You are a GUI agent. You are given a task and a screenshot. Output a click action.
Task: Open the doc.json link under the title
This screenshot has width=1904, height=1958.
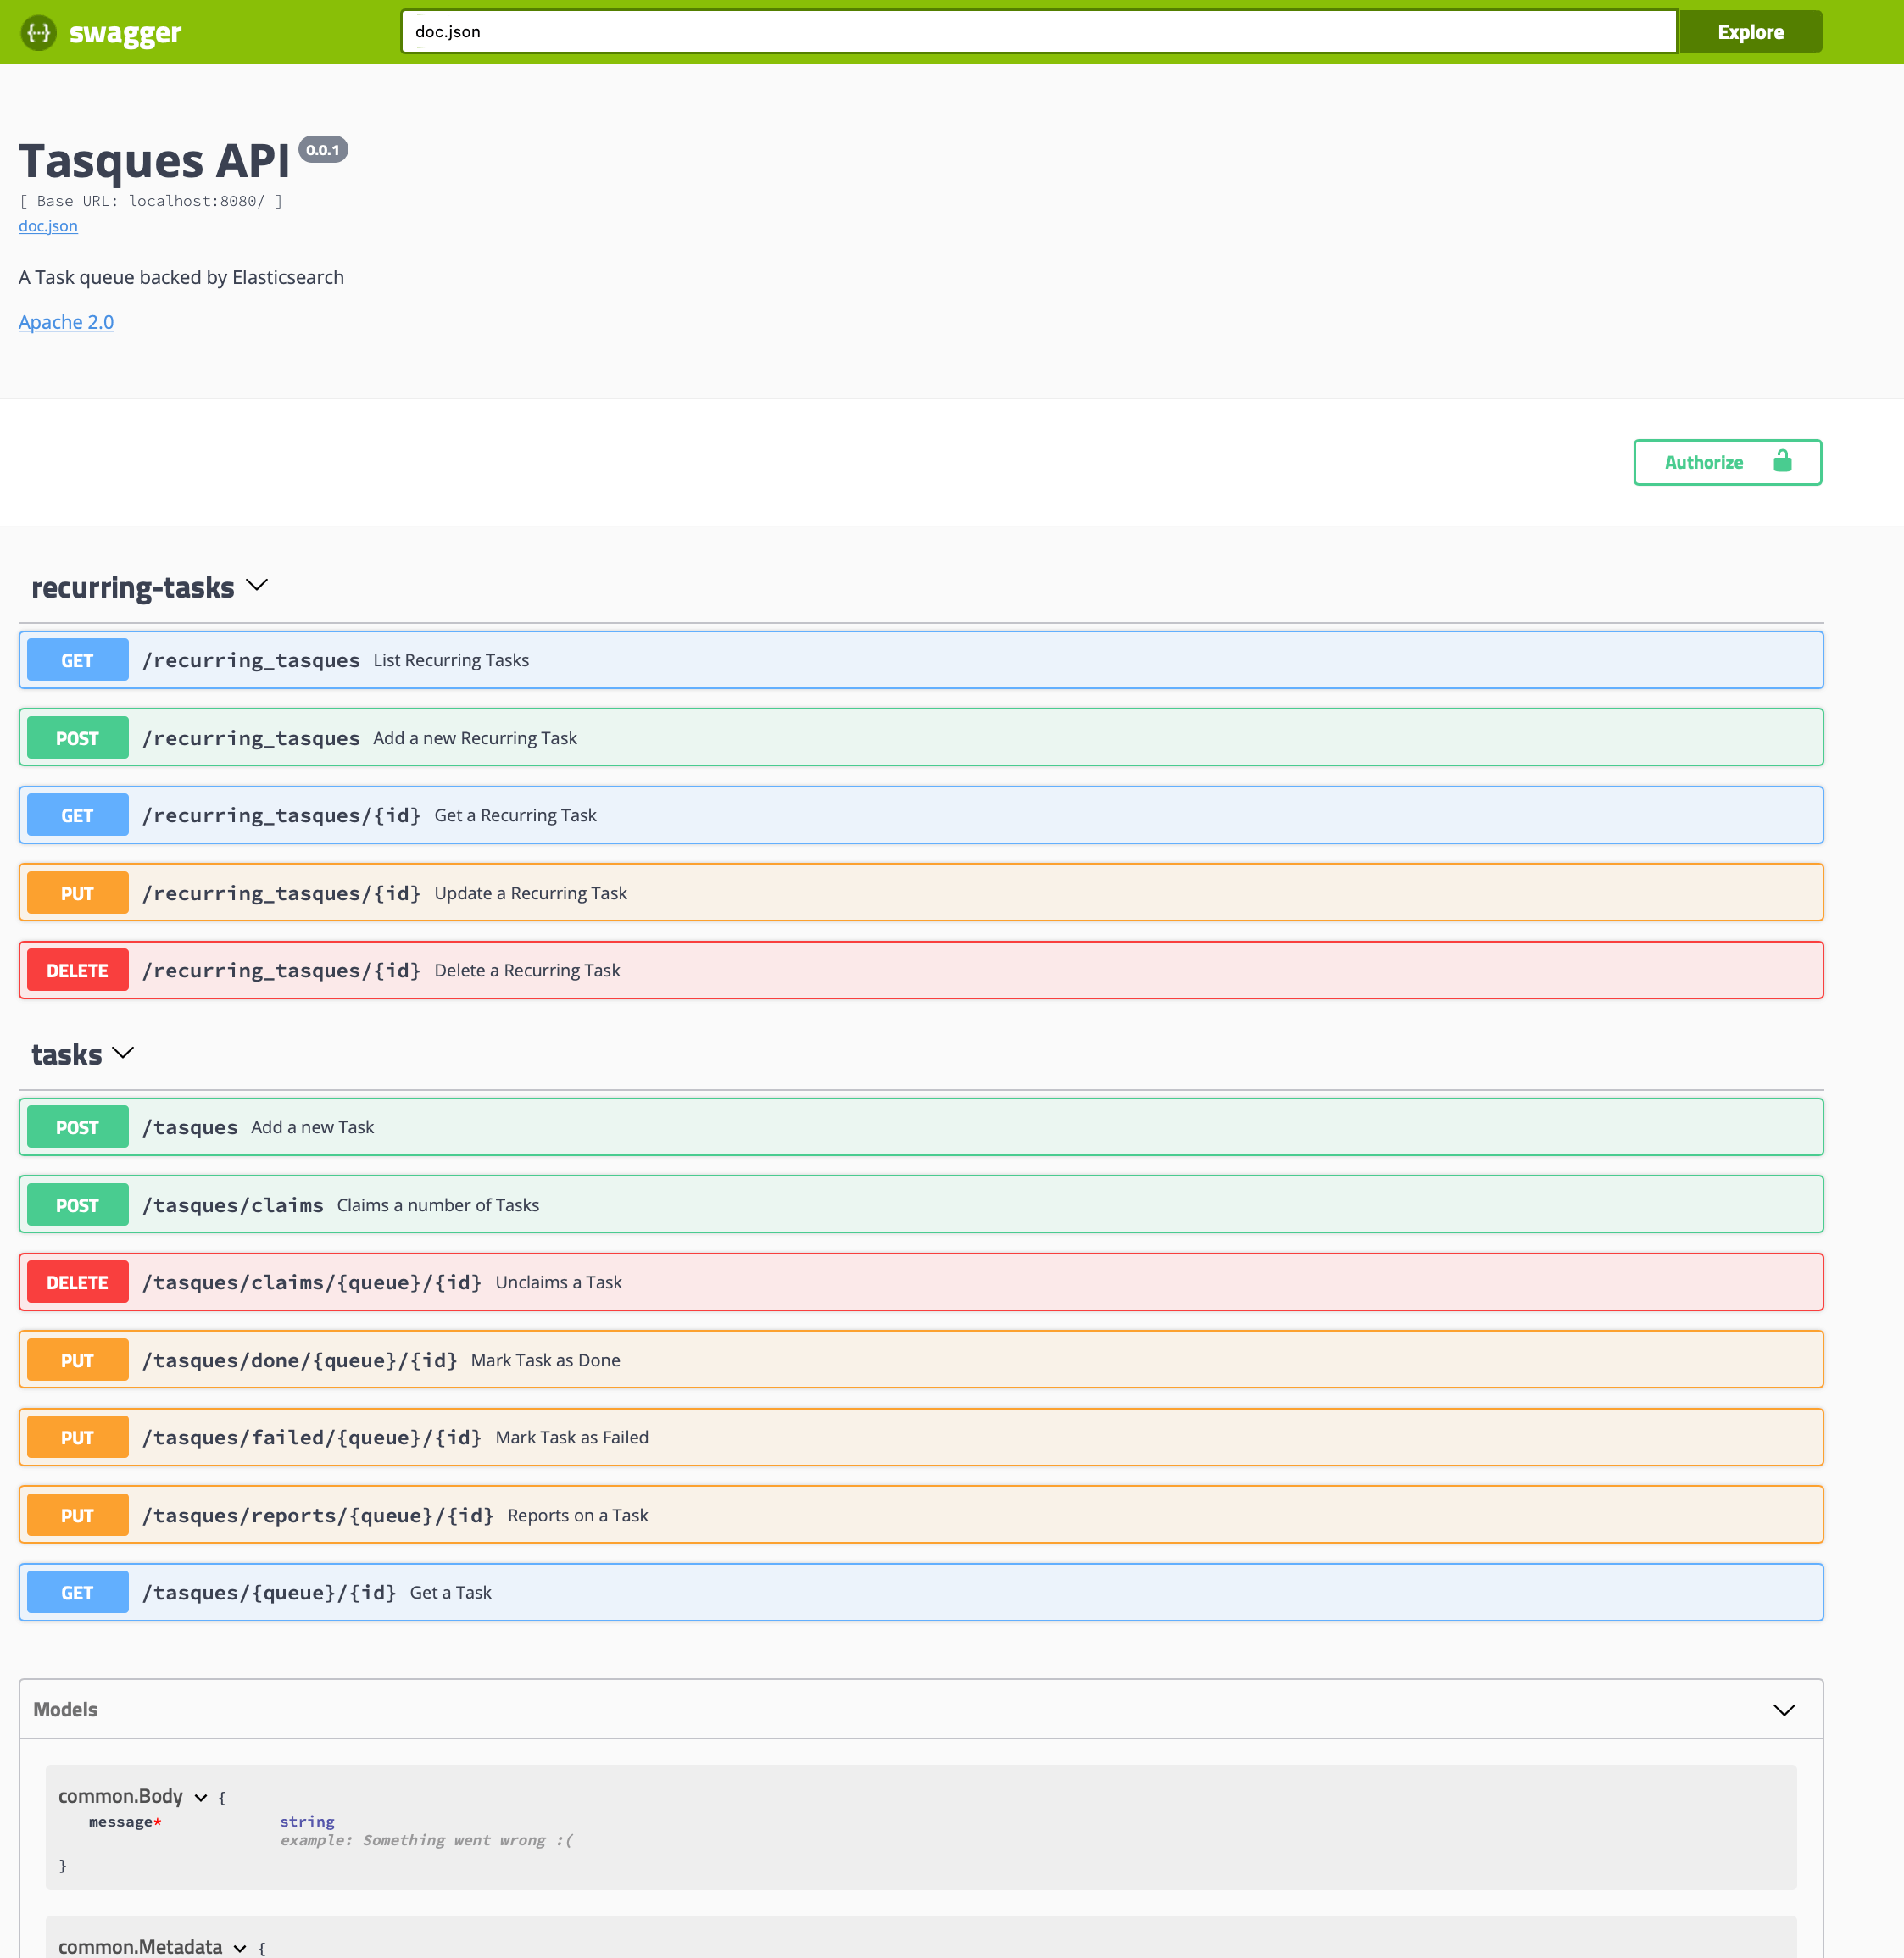click(x=48, y=226)
